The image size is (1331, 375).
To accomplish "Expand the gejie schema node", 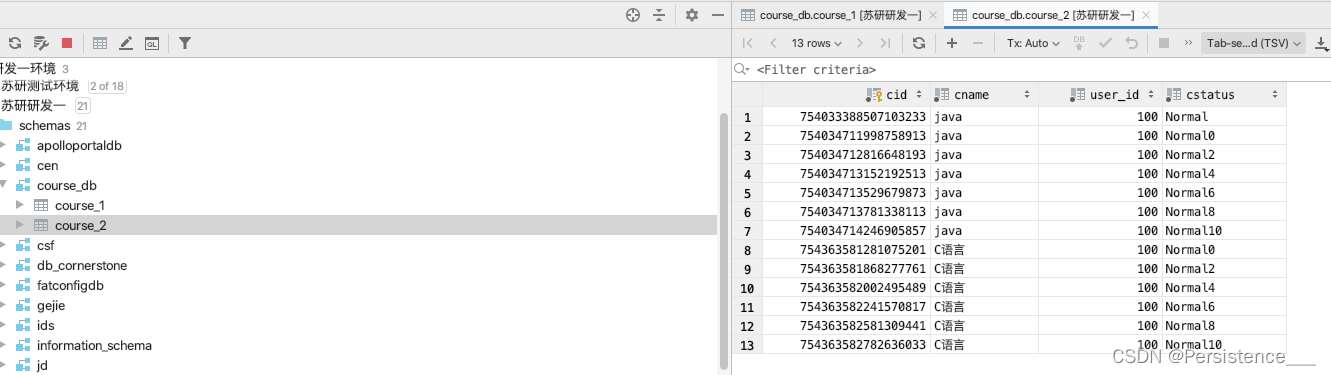I will [x=4, y=306].
